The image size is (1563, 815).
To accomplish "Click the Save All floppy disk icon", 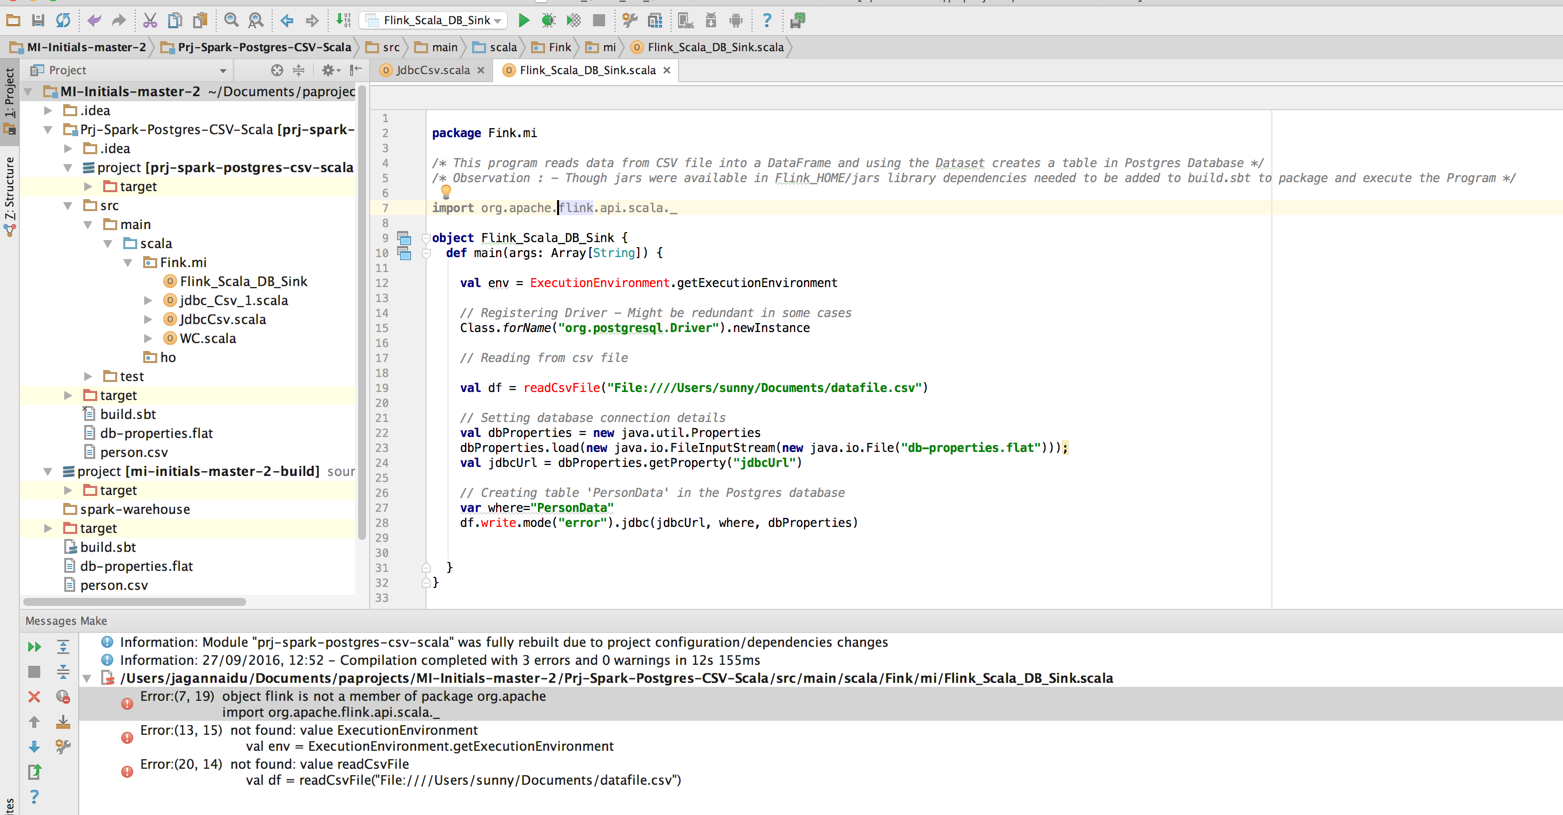I will click(x=38, y=20).
